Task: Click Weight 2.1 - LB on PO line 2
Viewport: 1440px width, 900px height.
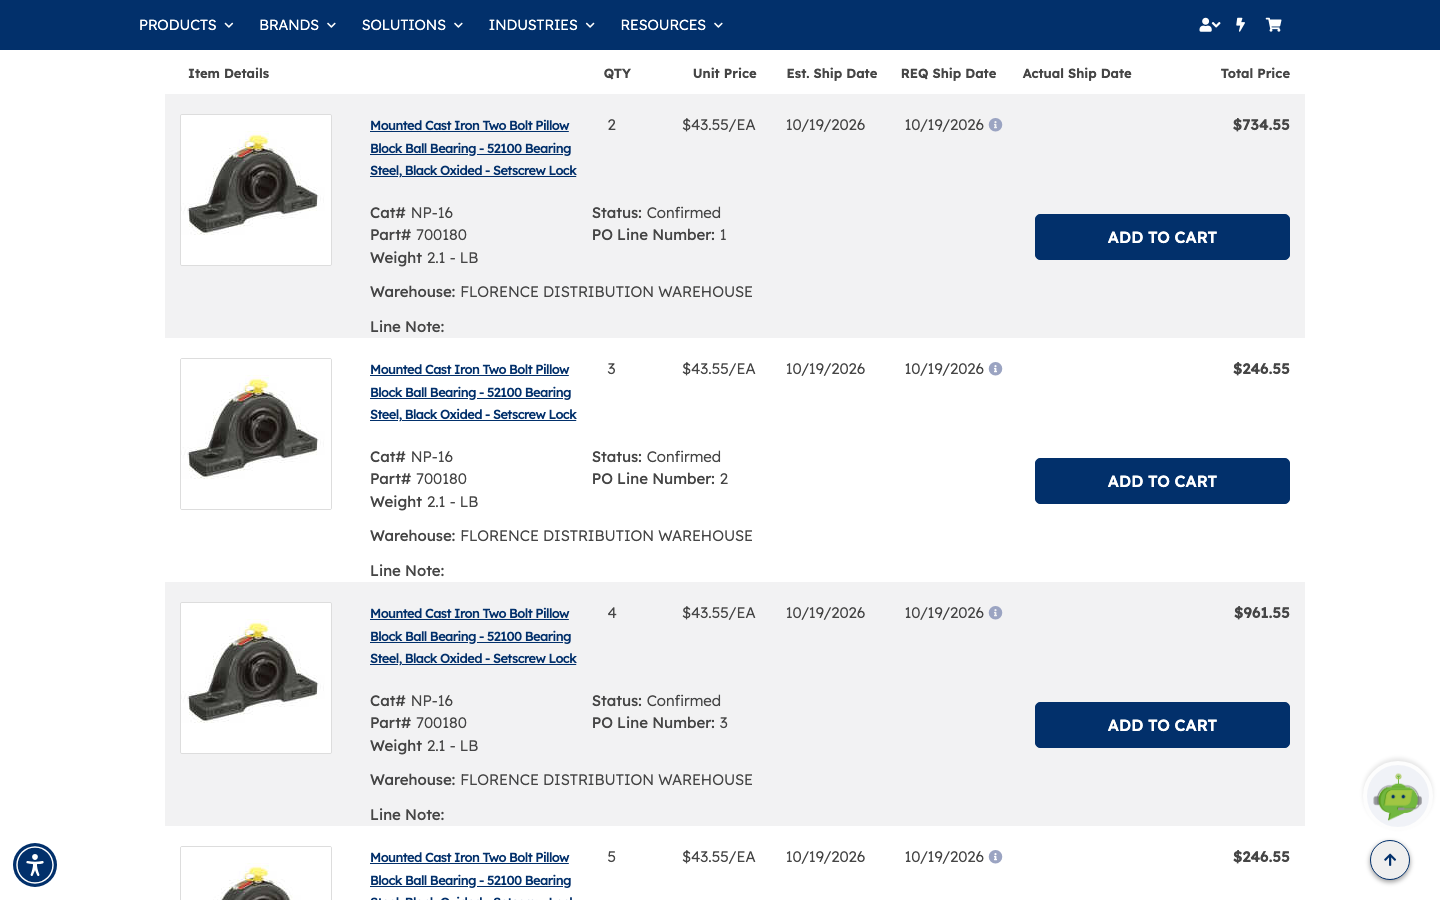Action: pos(424,502)
